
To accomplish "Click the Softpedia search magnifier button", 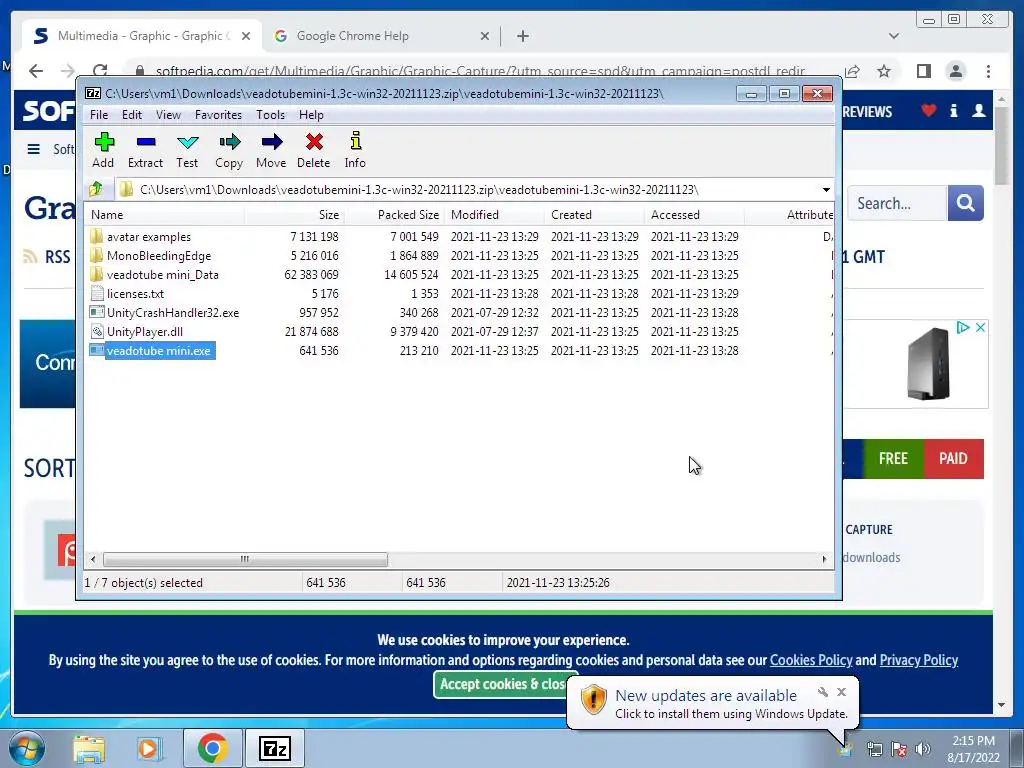I will [965, 203].
